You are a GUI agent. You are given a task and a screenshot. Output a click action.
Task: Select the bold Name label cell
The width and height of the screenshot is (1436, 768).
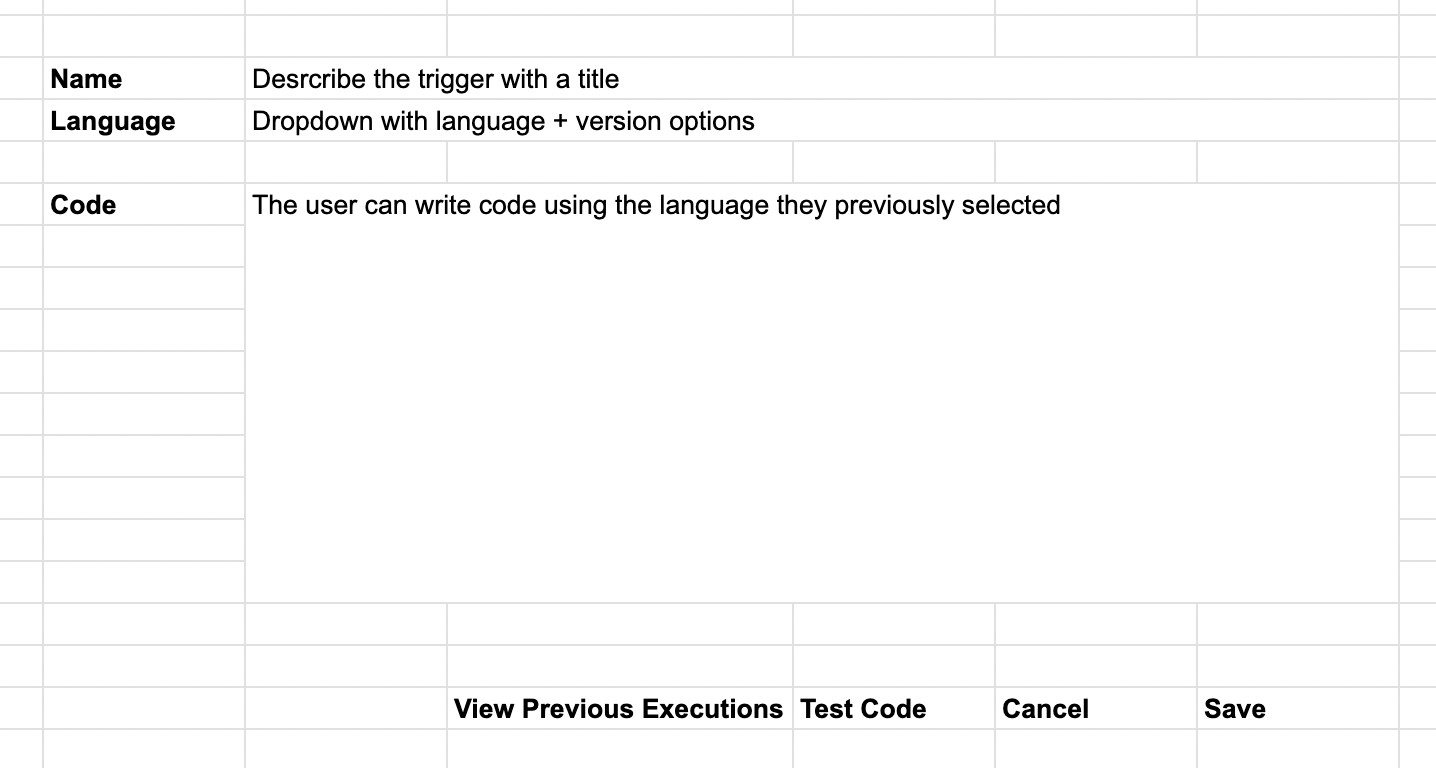click(144, 78)
